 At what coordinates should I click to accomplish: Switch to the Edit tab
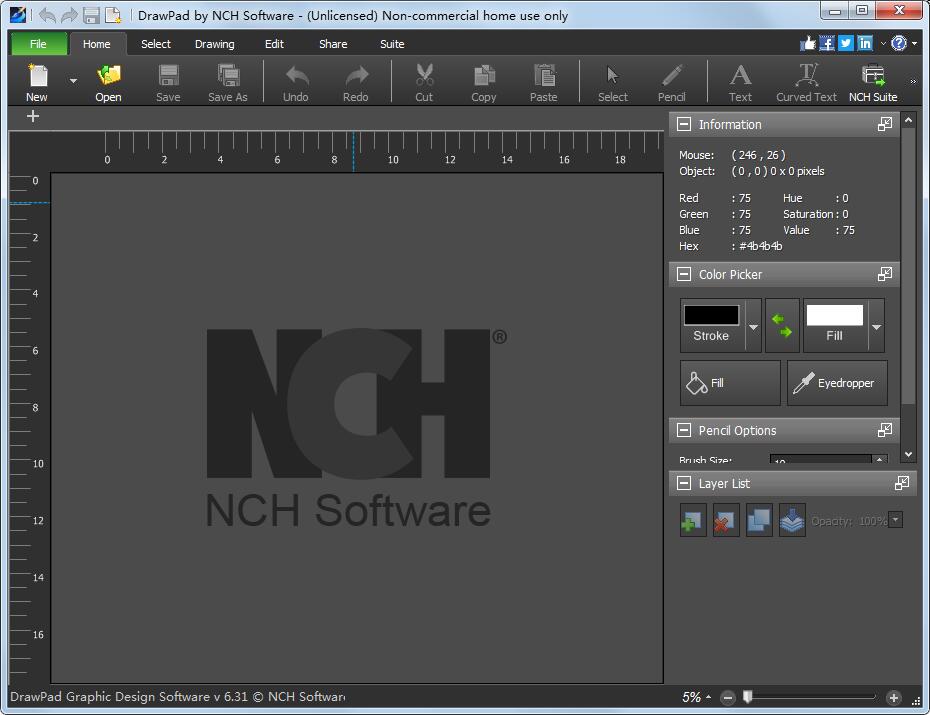tap(275, 44)
